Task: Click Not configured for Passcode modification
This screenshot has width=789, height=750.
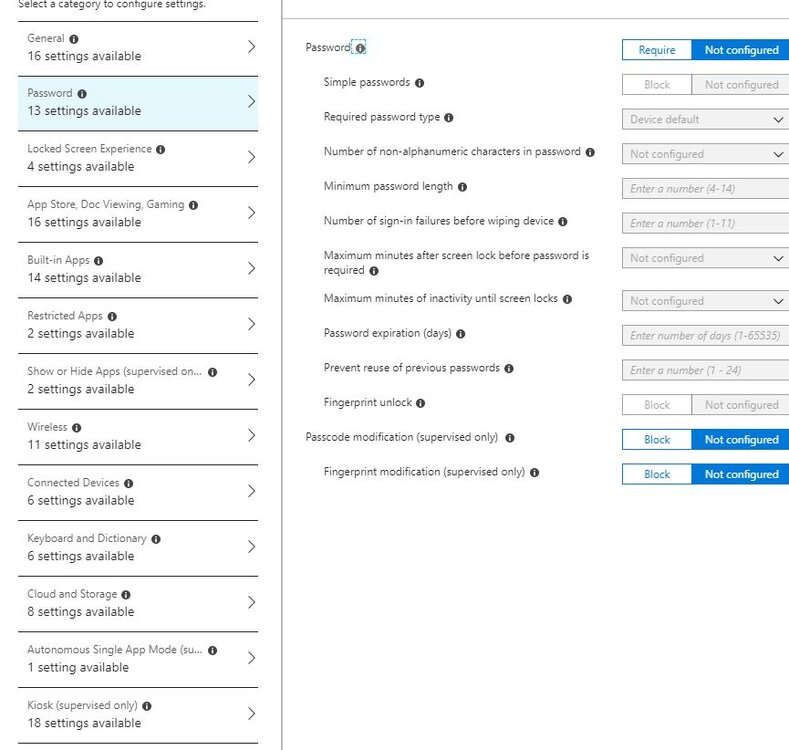Action: pyautogui.click(x=741, y=439)
